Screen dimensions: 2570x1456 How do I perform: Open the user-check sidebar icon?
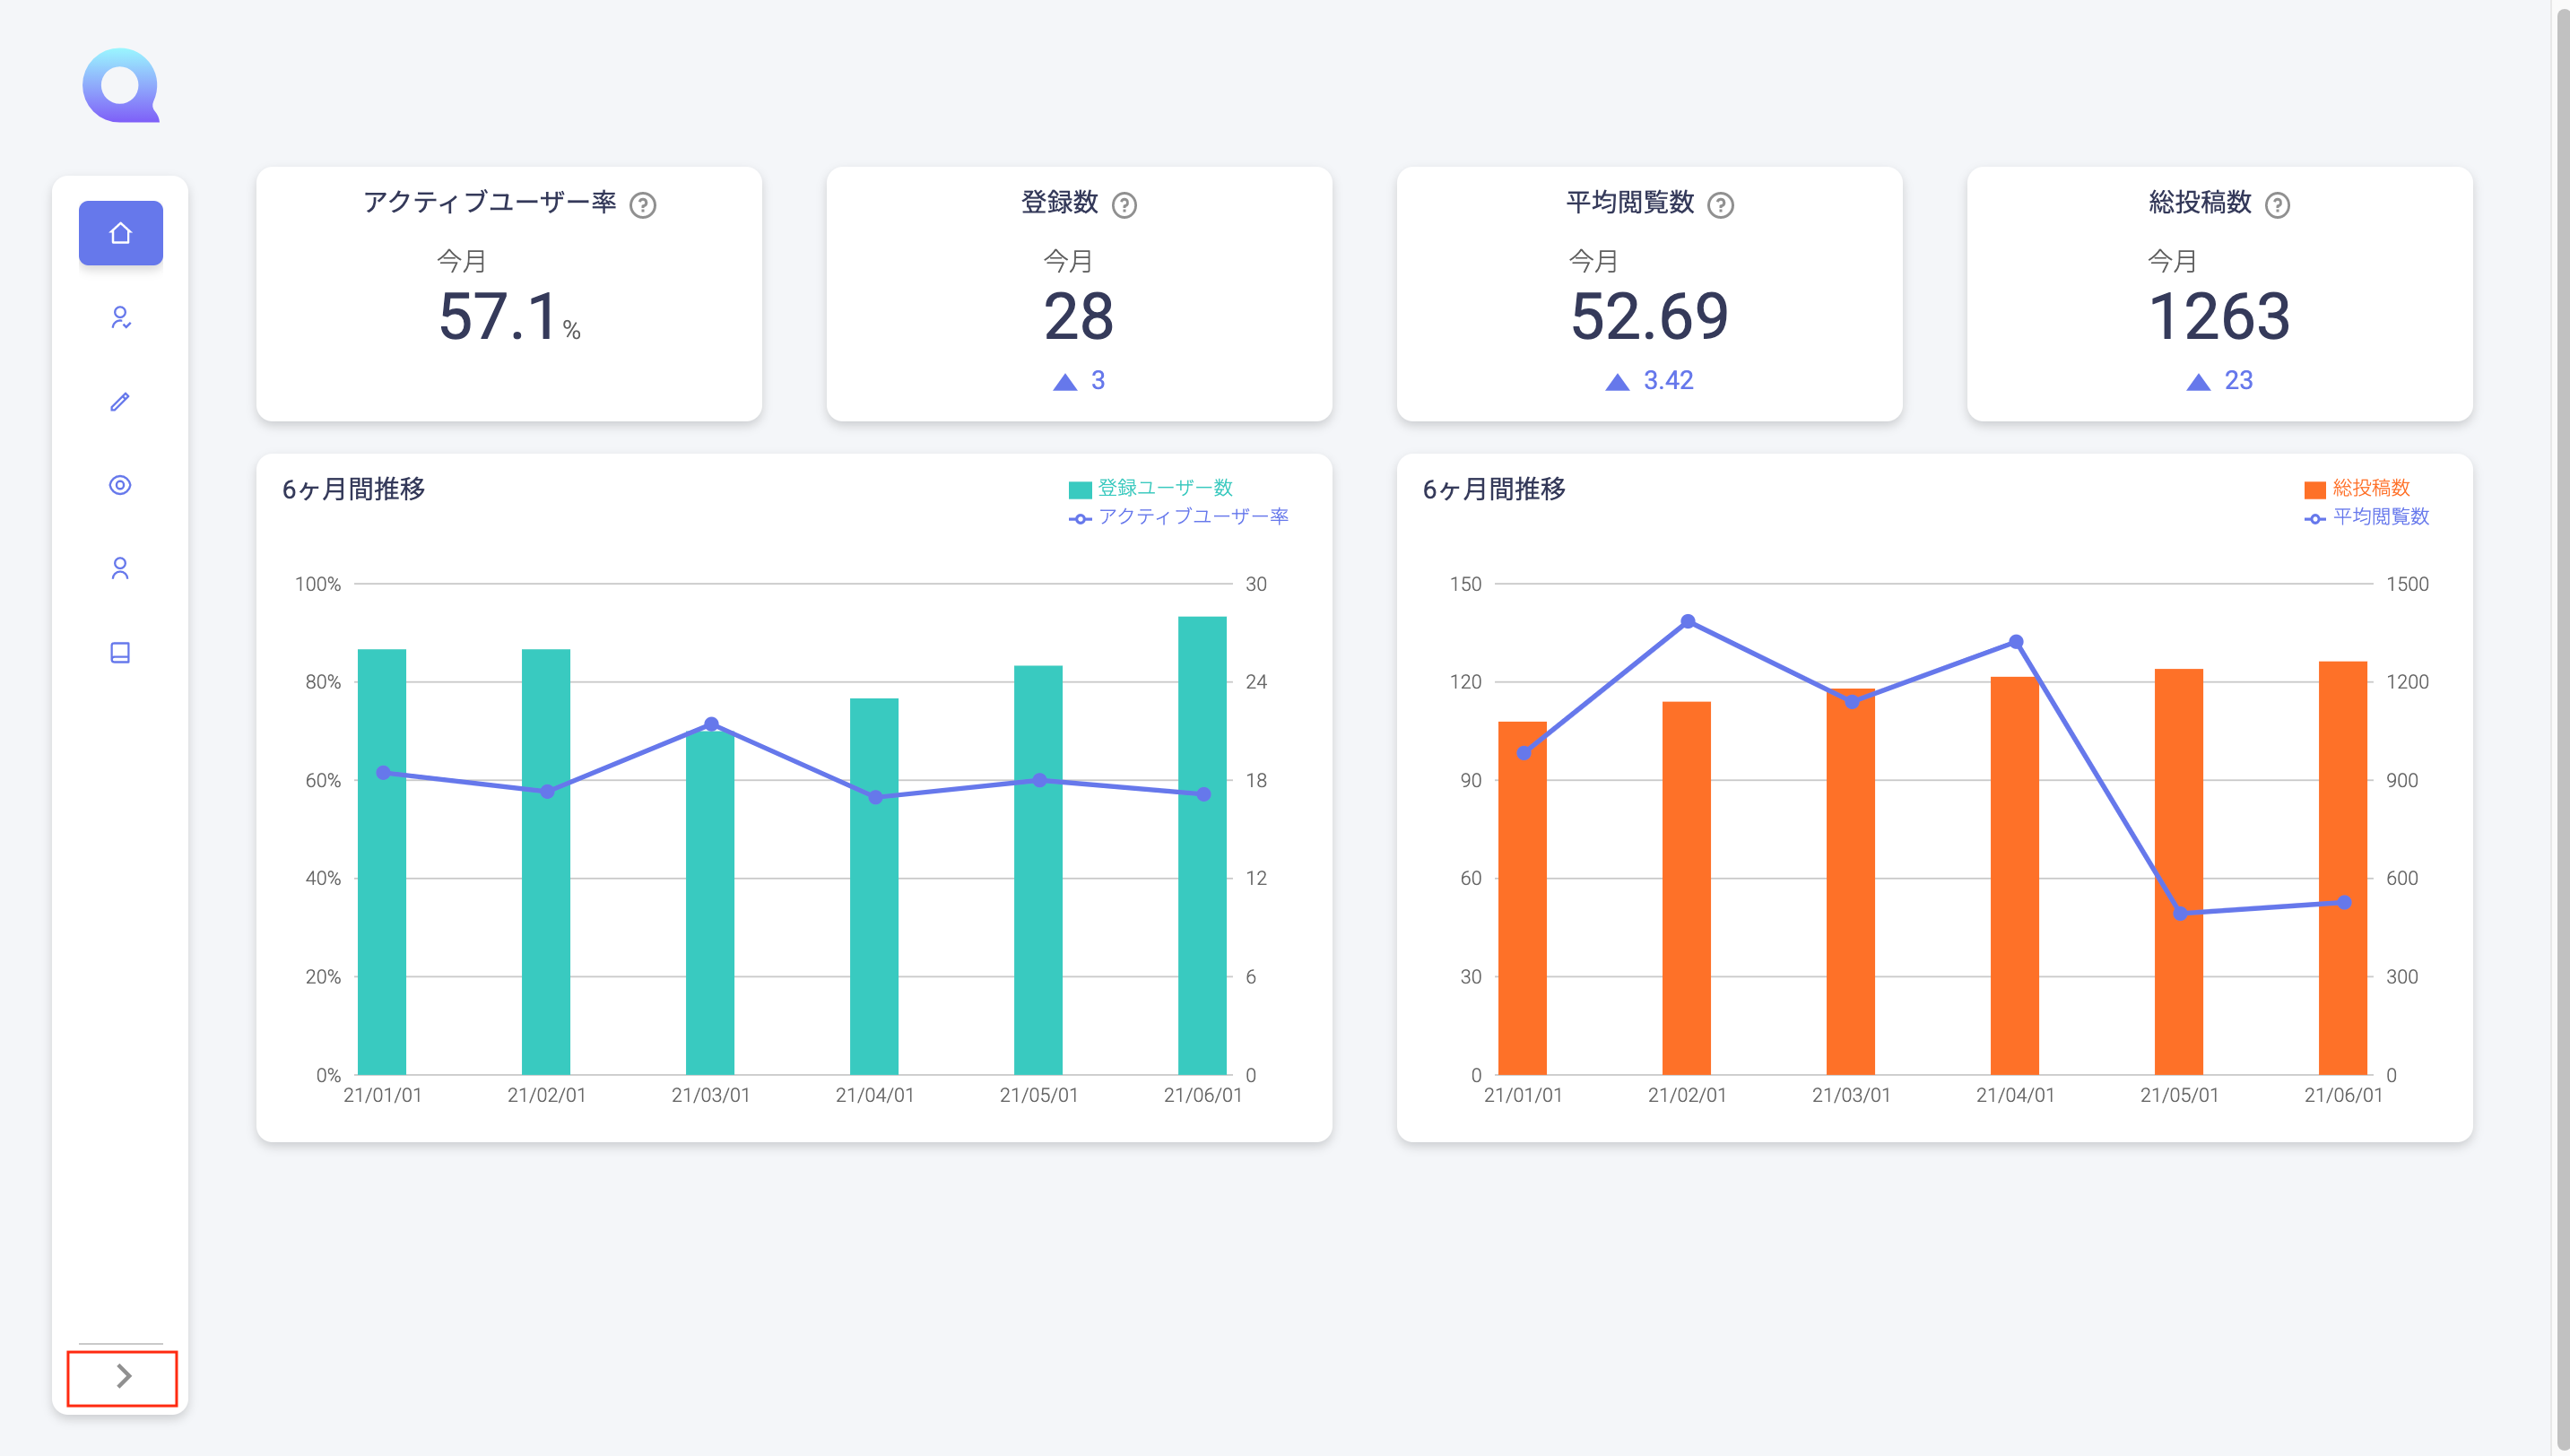120,318
